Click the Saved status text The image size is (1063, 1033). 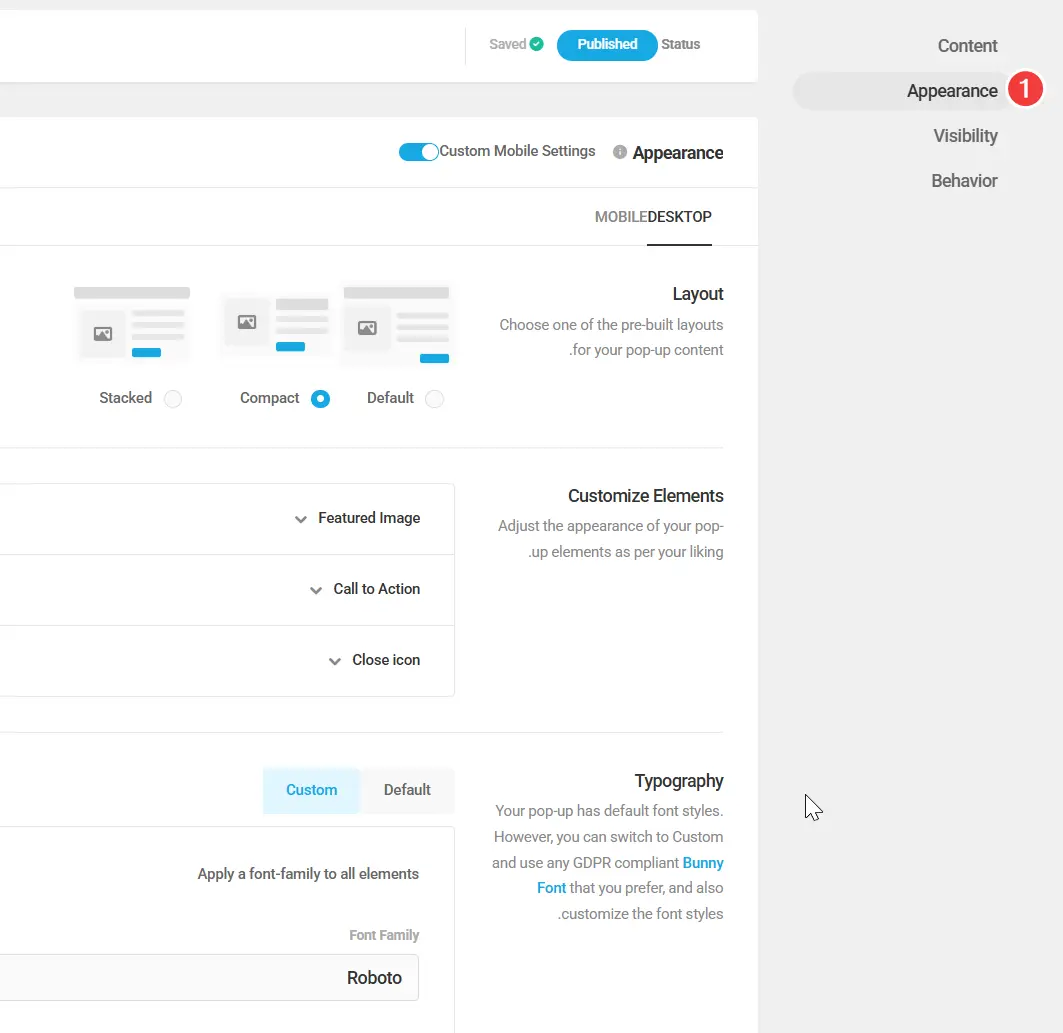[508, 44]
